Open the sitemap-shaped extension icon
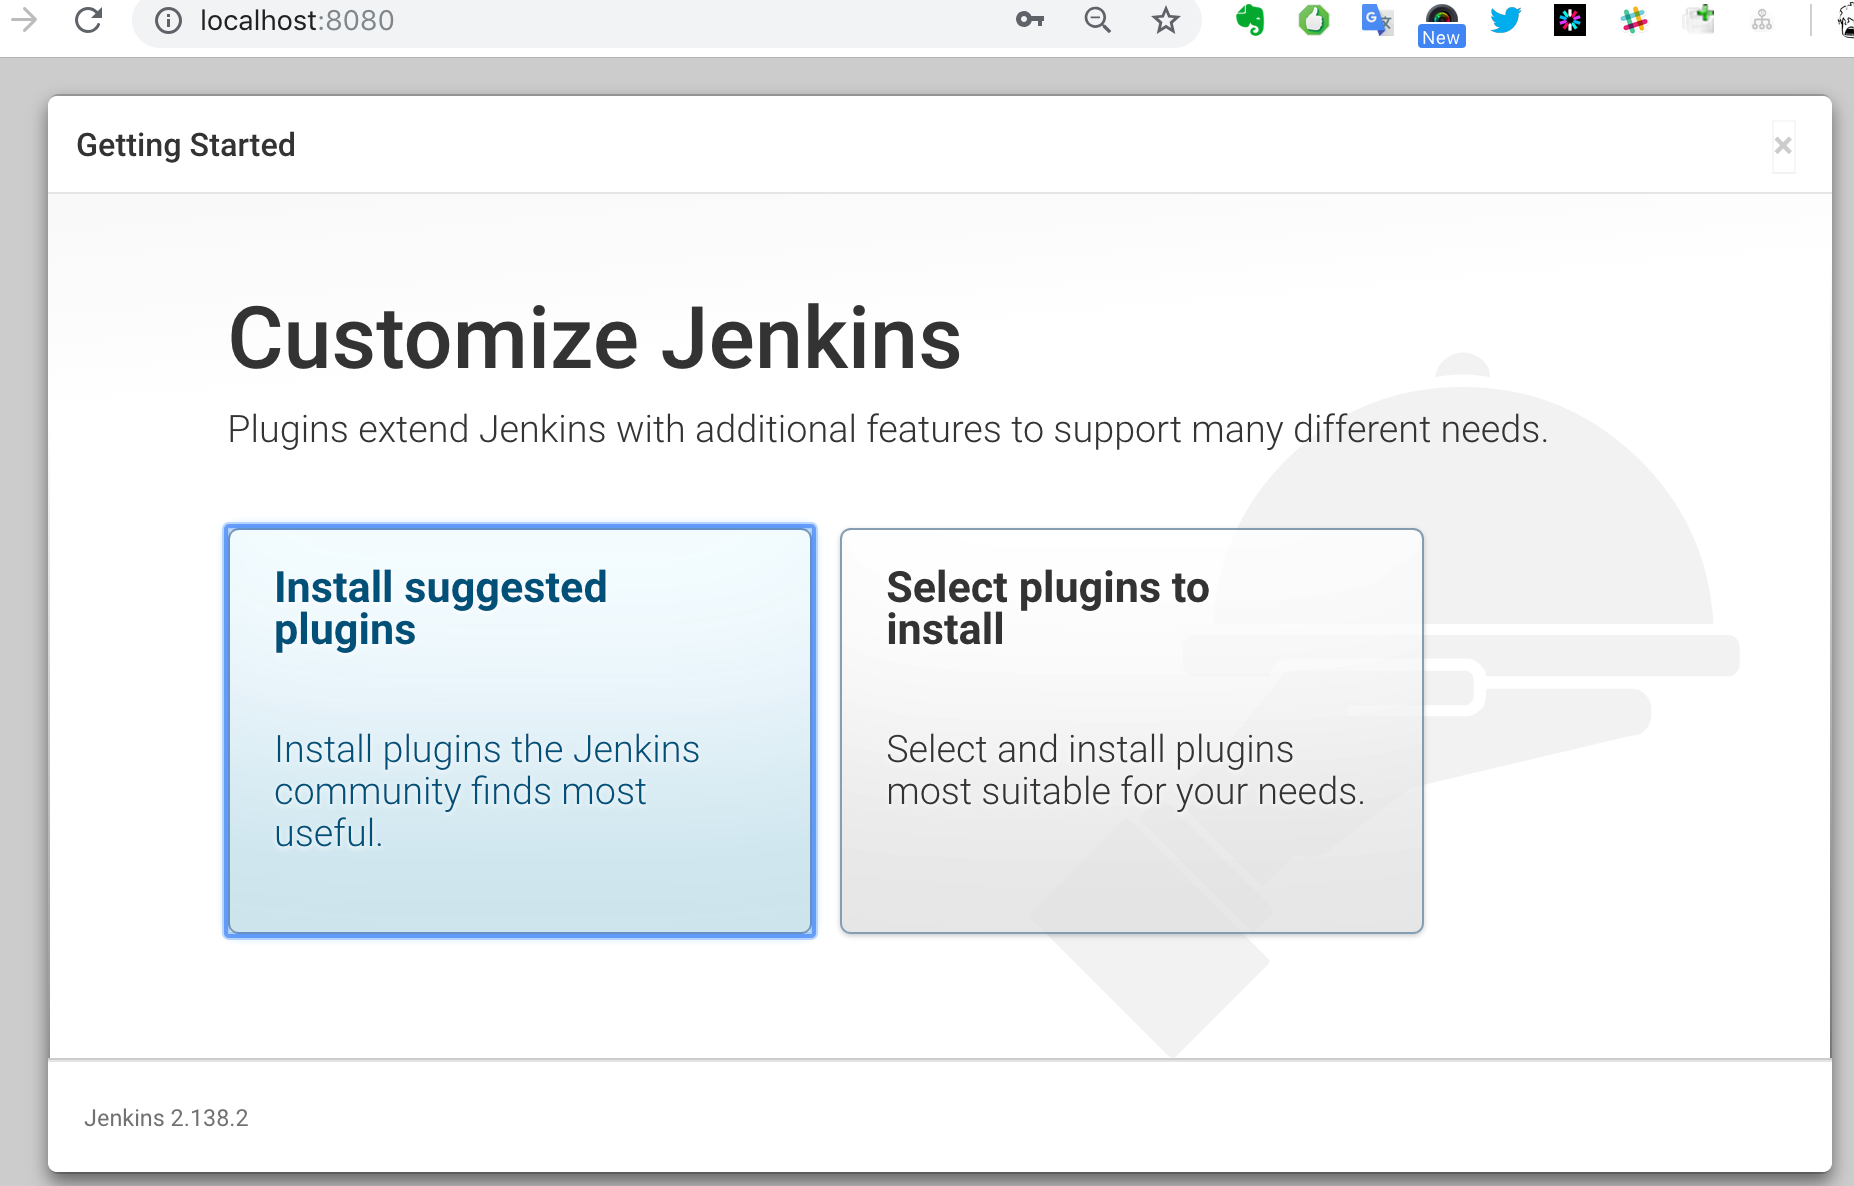 [1761, 21]
